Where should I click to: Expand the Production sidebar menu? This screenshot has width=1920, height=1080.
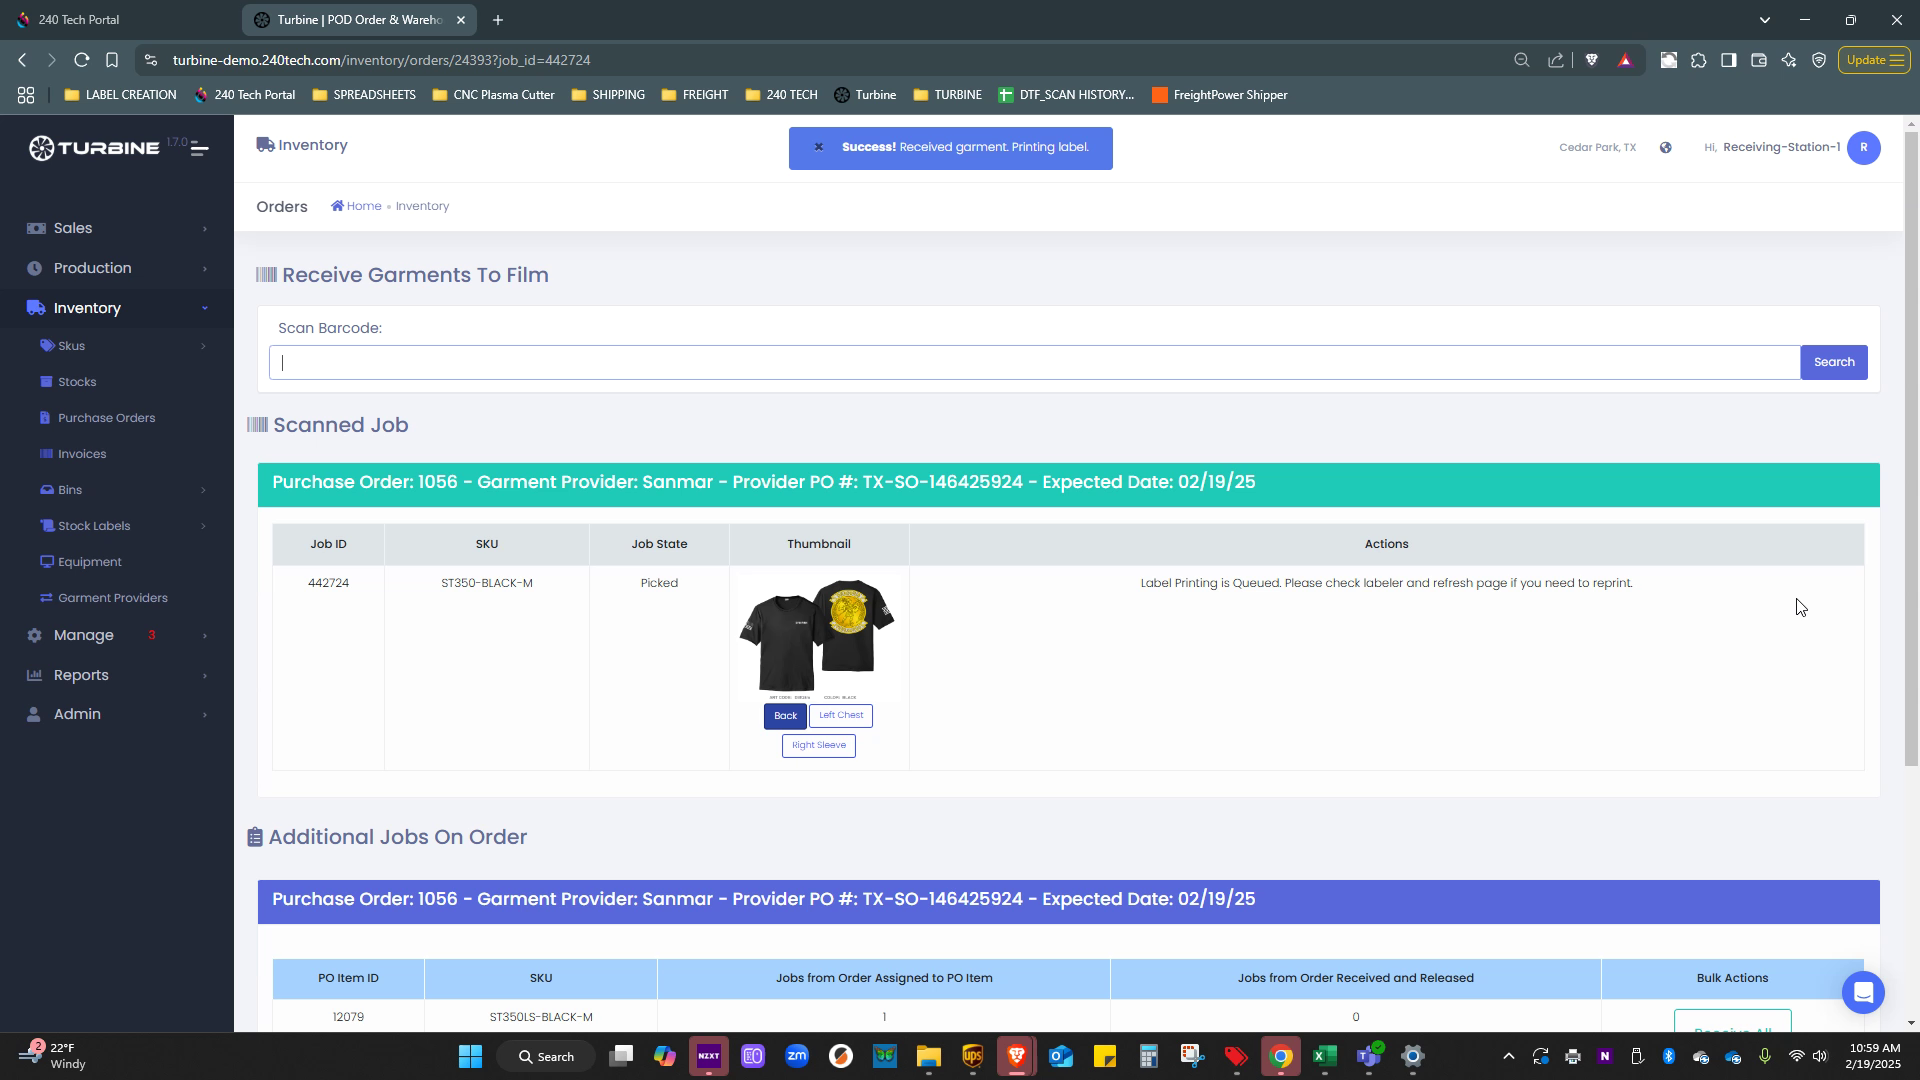[x=92, y=268]
